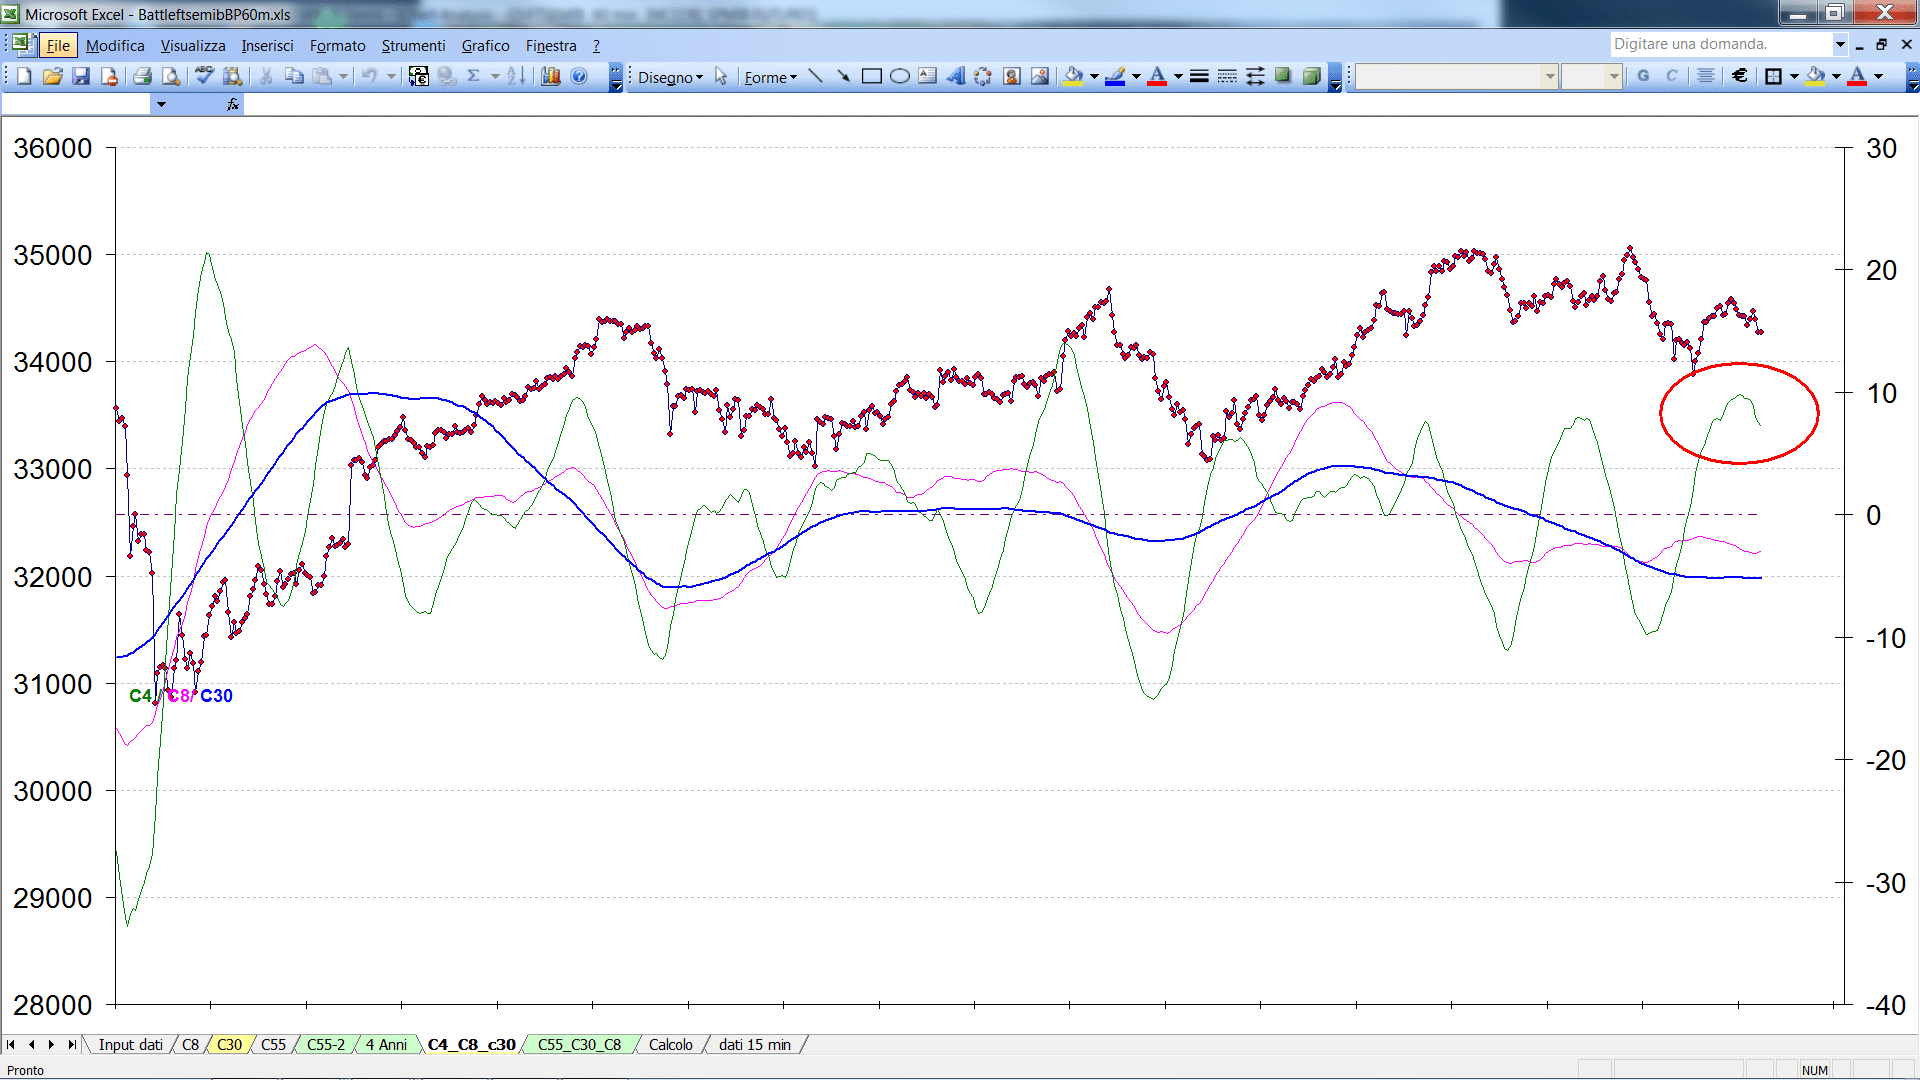Insert diagram or organization chart icon
Screen dimensions: 1920x1080
coord(983,76)
